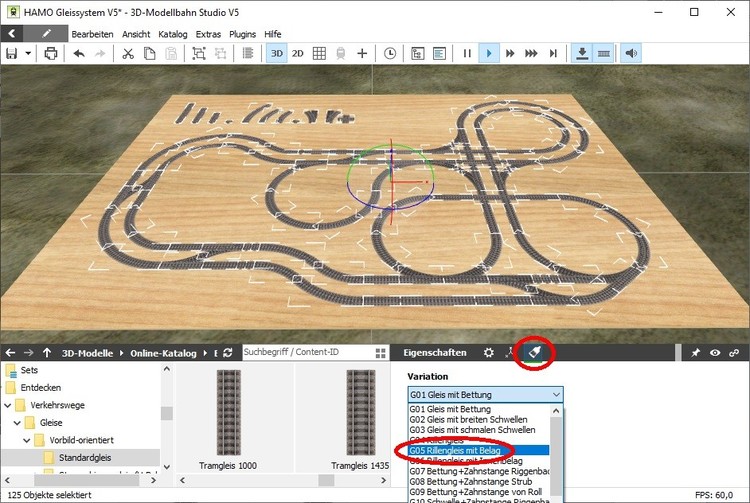750x503 pixels.
Task: Choose G08 Bettung+Zahnstange Strub variation
Action: point(471,481)
